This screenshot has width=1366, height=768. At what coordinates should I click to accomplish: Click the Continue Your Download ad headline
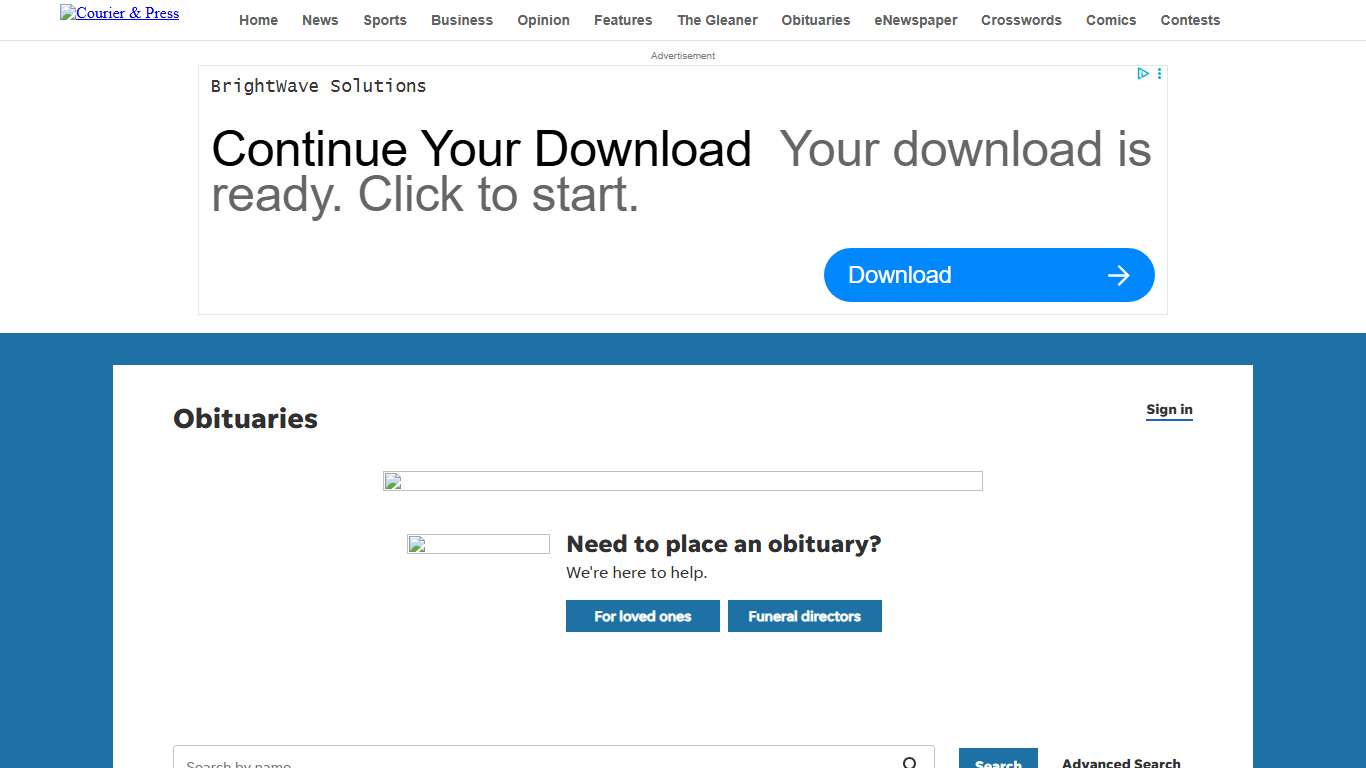tap(481, 149)
